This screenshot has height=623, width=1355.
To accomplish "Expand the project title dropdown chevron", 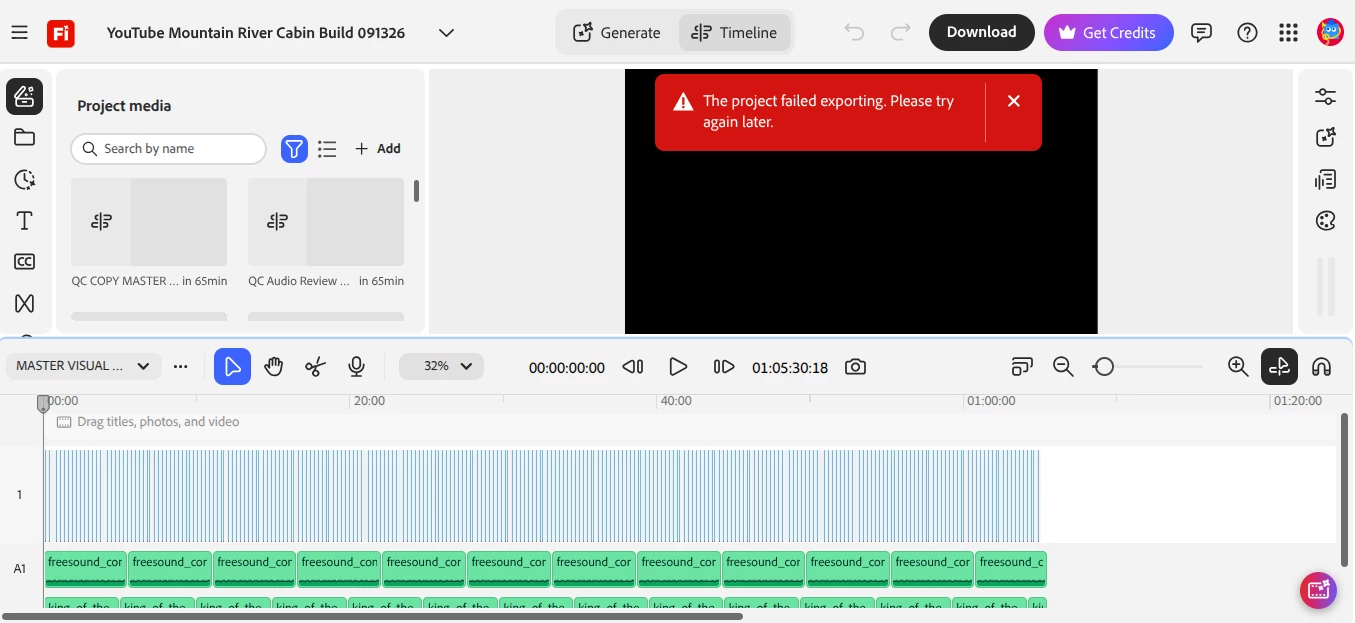I will [x=447, y=33].
